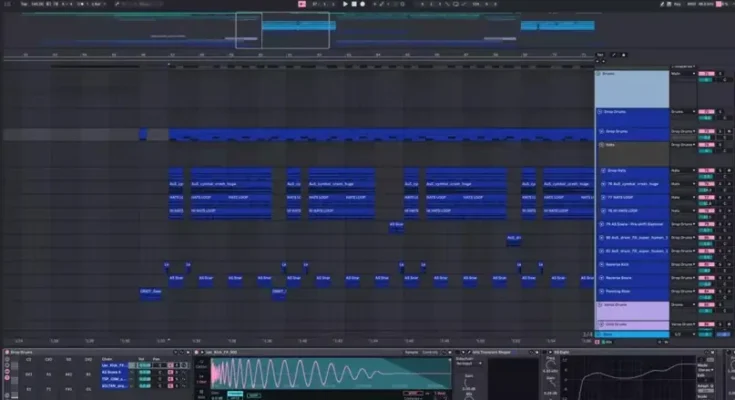Click the Play button in the transport bar
The image size is (735, 400).
[x=345, y=4]
